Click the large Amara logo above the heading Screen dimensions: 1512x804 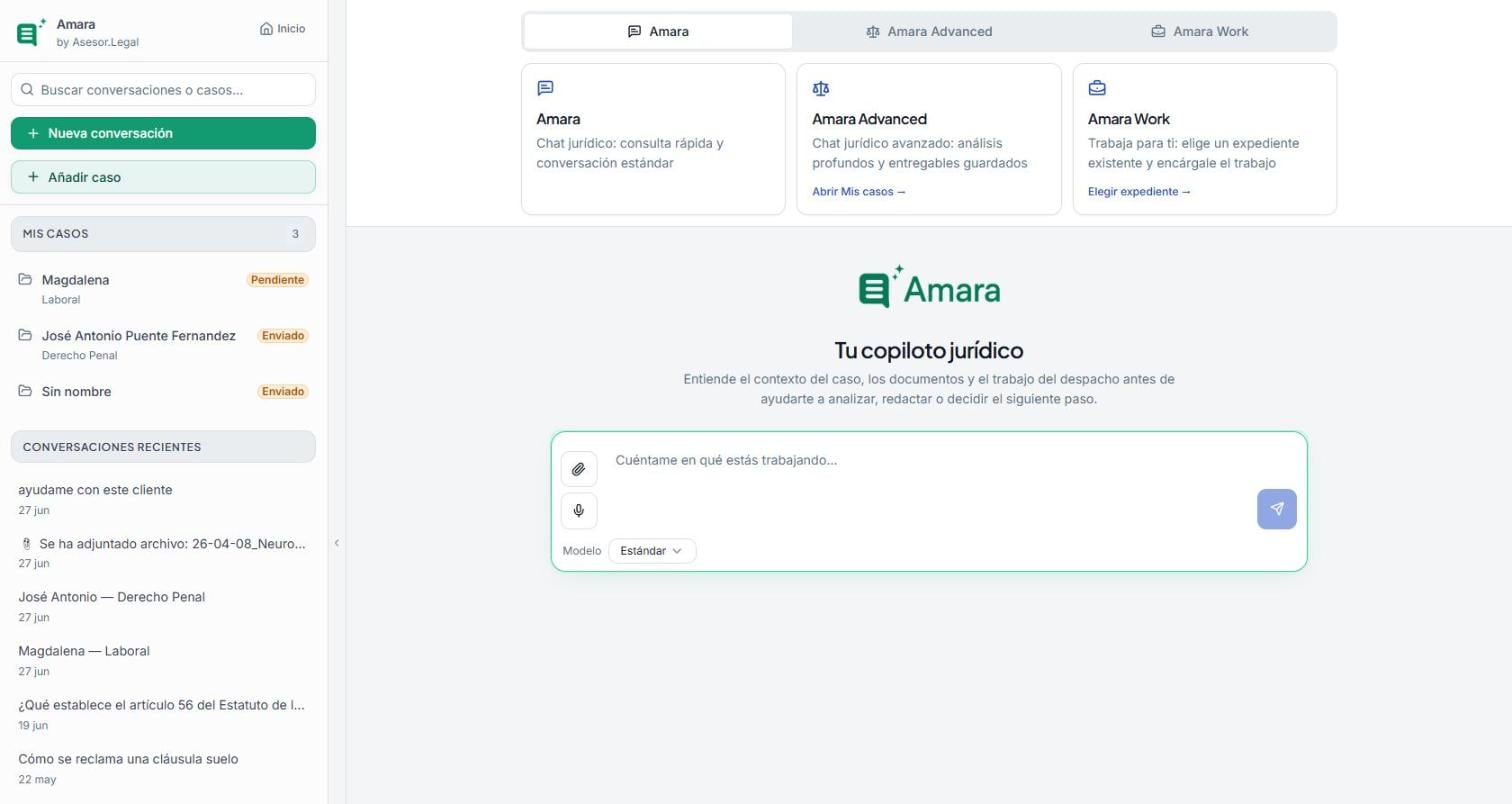[x=929, y=288]
